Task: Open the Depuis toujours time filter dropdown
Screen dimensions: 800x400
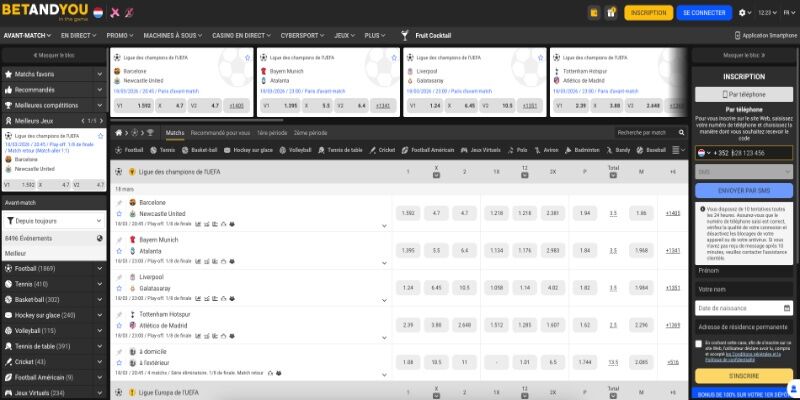Action: (x=54, y=221)
